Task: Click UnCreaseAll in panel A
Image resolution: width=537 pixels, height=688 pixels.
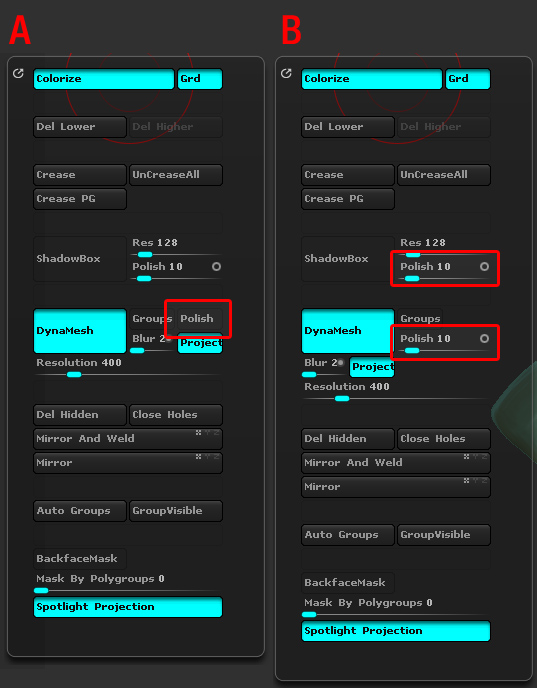Action: tap(176, 175)
